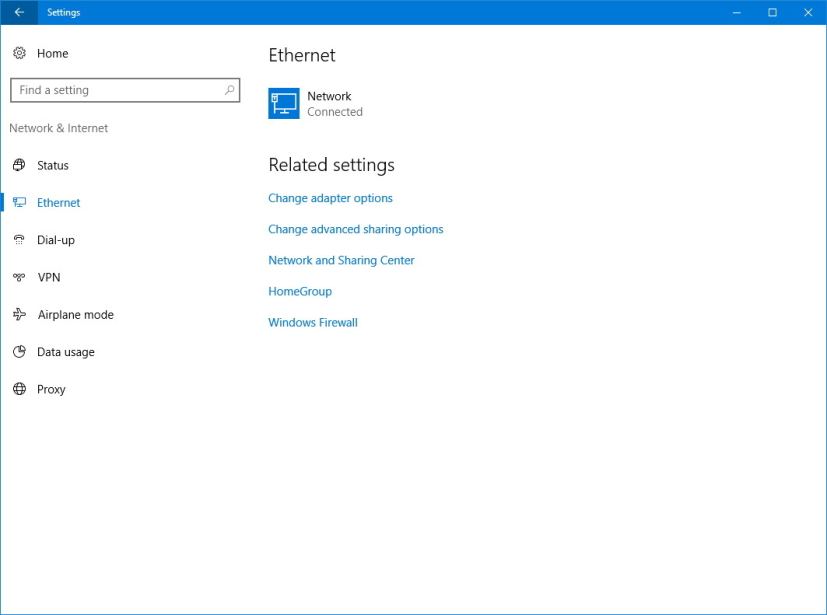Open the Proxy settings page

[x=51, y=389]
